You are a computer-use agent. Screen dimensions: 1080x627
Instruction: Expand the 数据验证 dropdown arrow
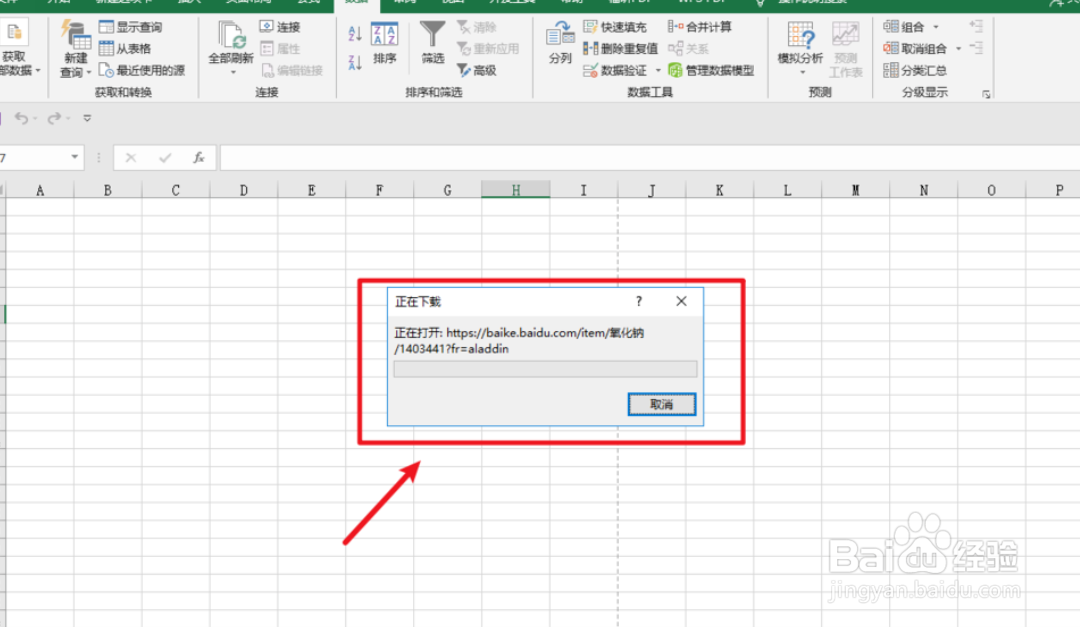coord(658,70)
